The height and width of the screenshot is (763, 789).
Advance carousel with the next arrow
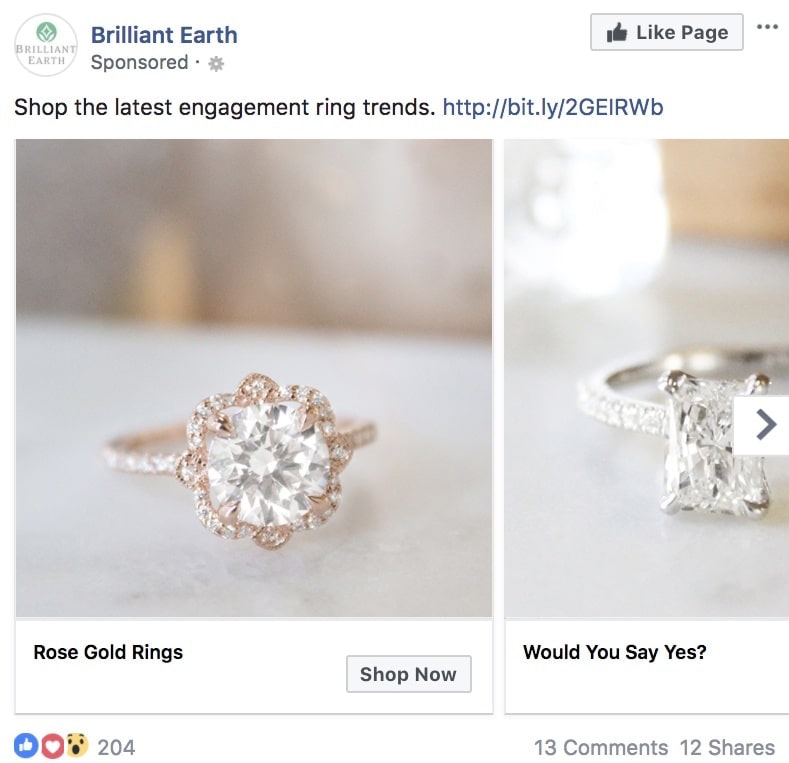coord(765,426)
